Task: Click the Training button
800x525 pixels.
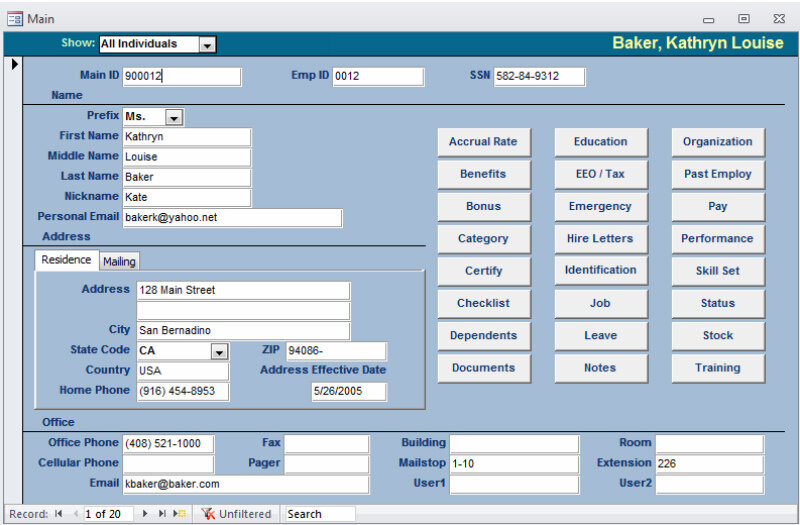Action: [x=717, y=368]
